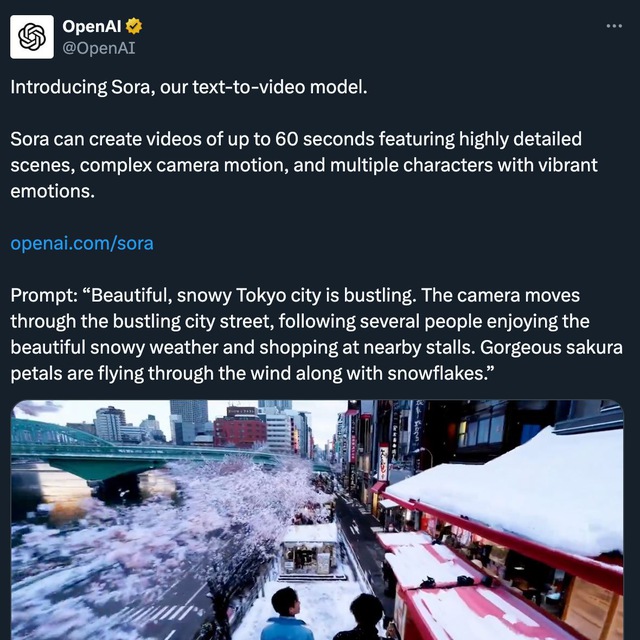Screen dimensions: 640x640
Task: Click the person wearing blue jacket
Action: (287, 614)
